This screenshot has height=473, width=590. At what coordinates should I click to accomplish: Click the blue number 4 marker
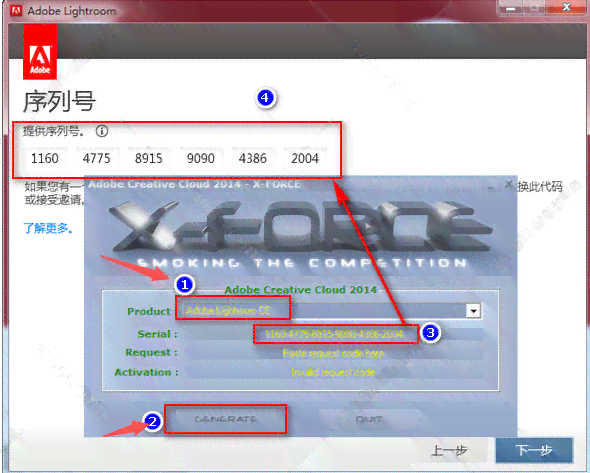tap(265, 98)
